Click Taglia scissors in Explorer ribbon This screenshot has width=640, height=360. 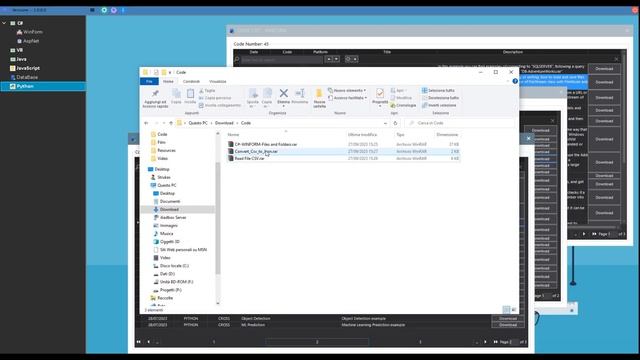click(207, 91)
